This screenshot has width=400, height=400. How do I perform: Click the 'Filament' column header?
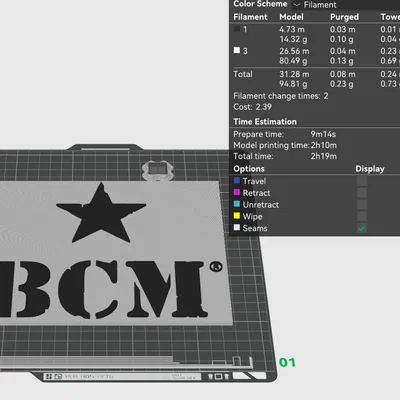click(x=250, y=17)
